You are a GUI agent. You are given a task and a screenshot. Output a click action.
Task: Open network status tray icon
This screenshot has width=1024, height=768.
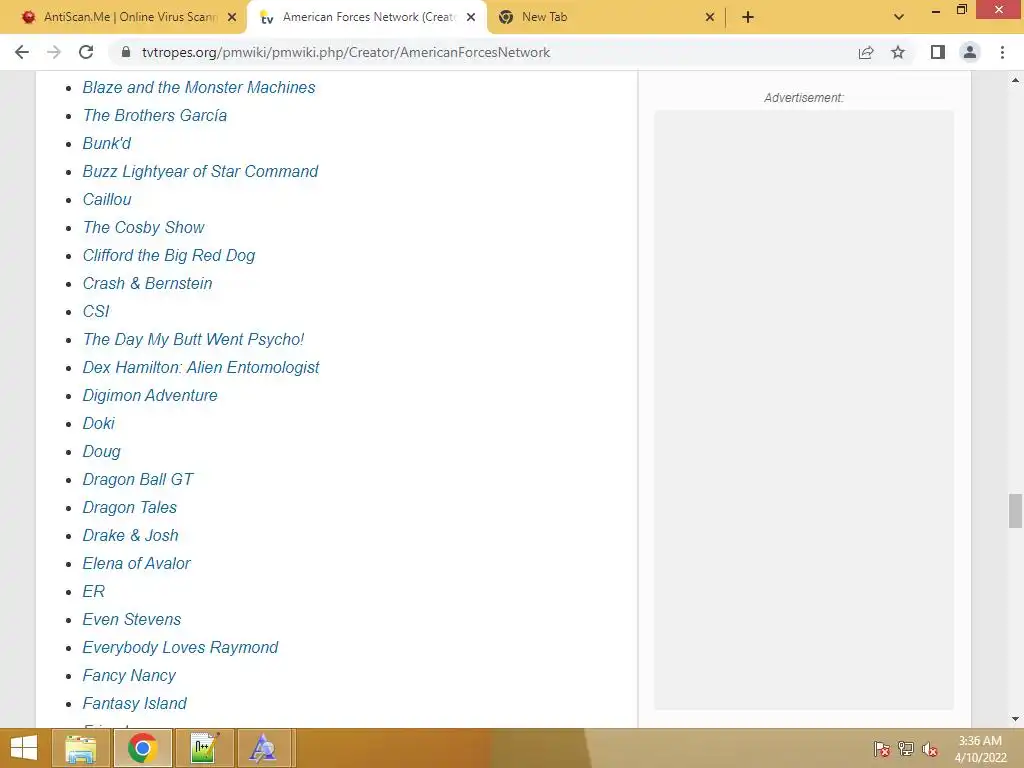tap(906, 749)
